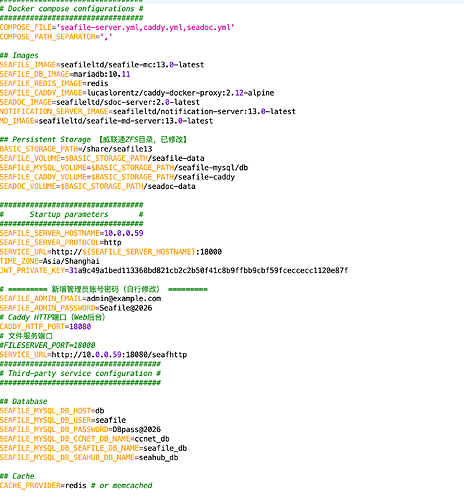Click the SEAFILE_MYSQL_DB_PASSWORD line
Screen dimensions: 464x500
(80, 429)
